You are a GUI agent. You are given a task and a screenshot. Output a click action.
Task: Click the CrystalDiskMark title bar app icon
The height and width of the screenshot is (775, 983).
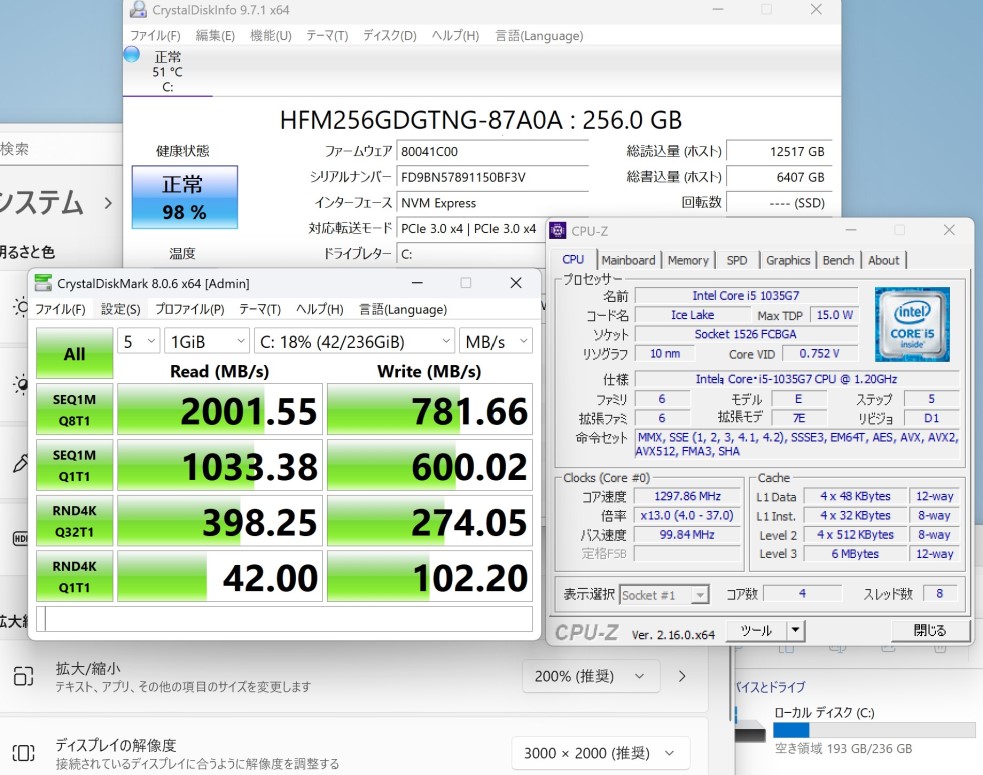pos(43,283)
